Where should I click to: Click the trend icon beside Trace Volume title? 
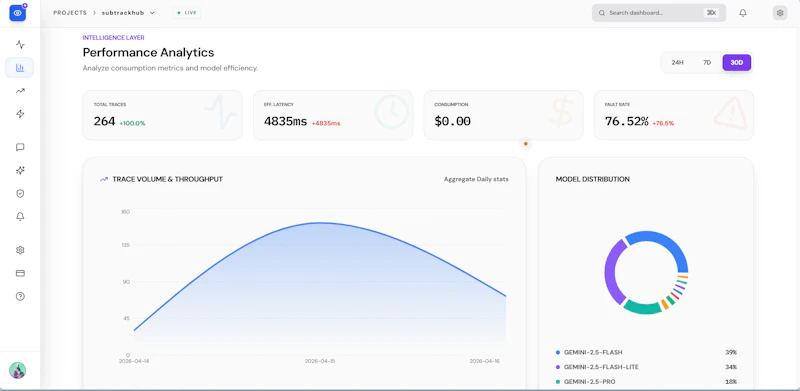click(104, 180)
